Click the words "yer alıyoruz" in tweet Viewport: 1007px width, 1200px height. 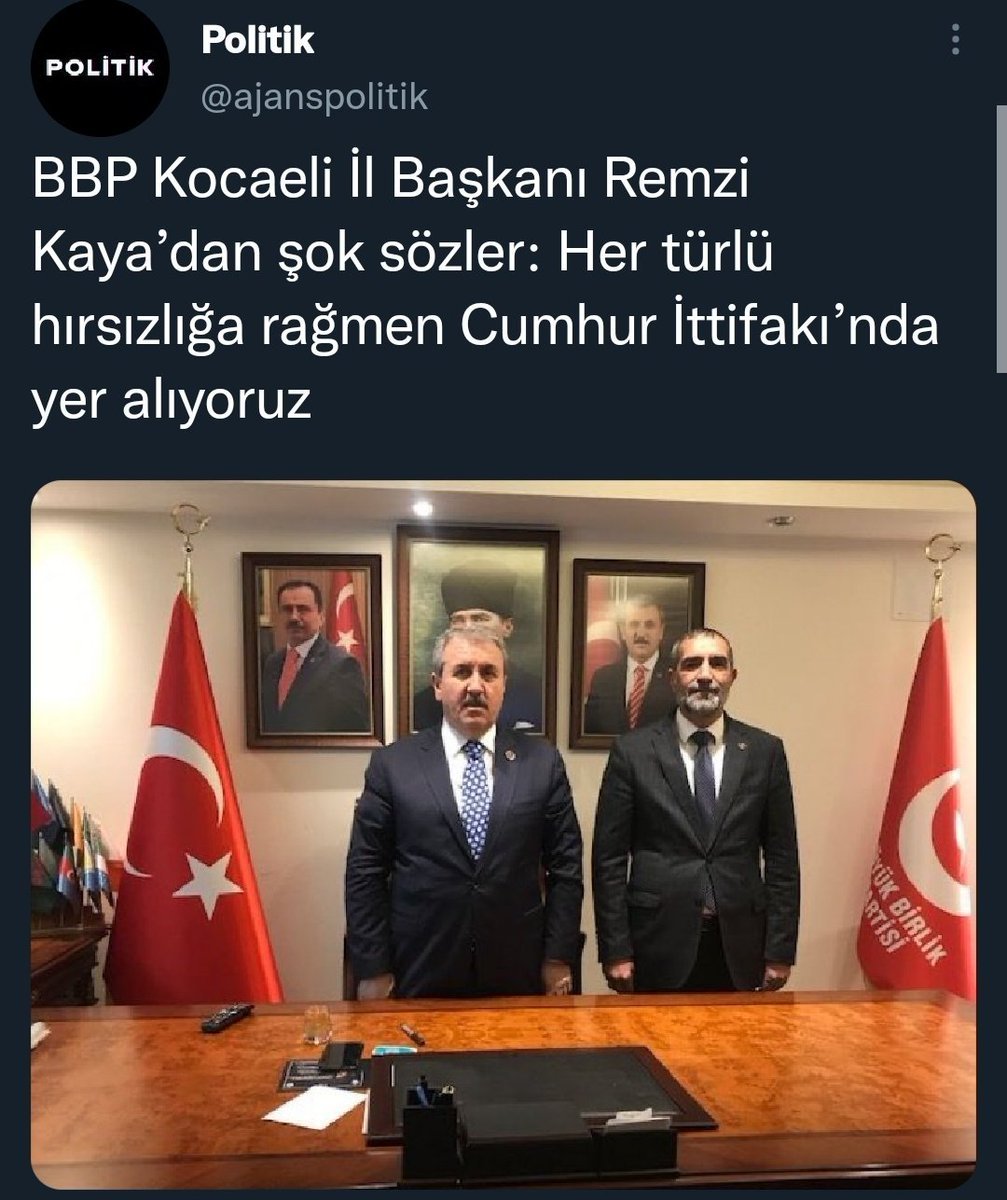[x=171, y=403]
